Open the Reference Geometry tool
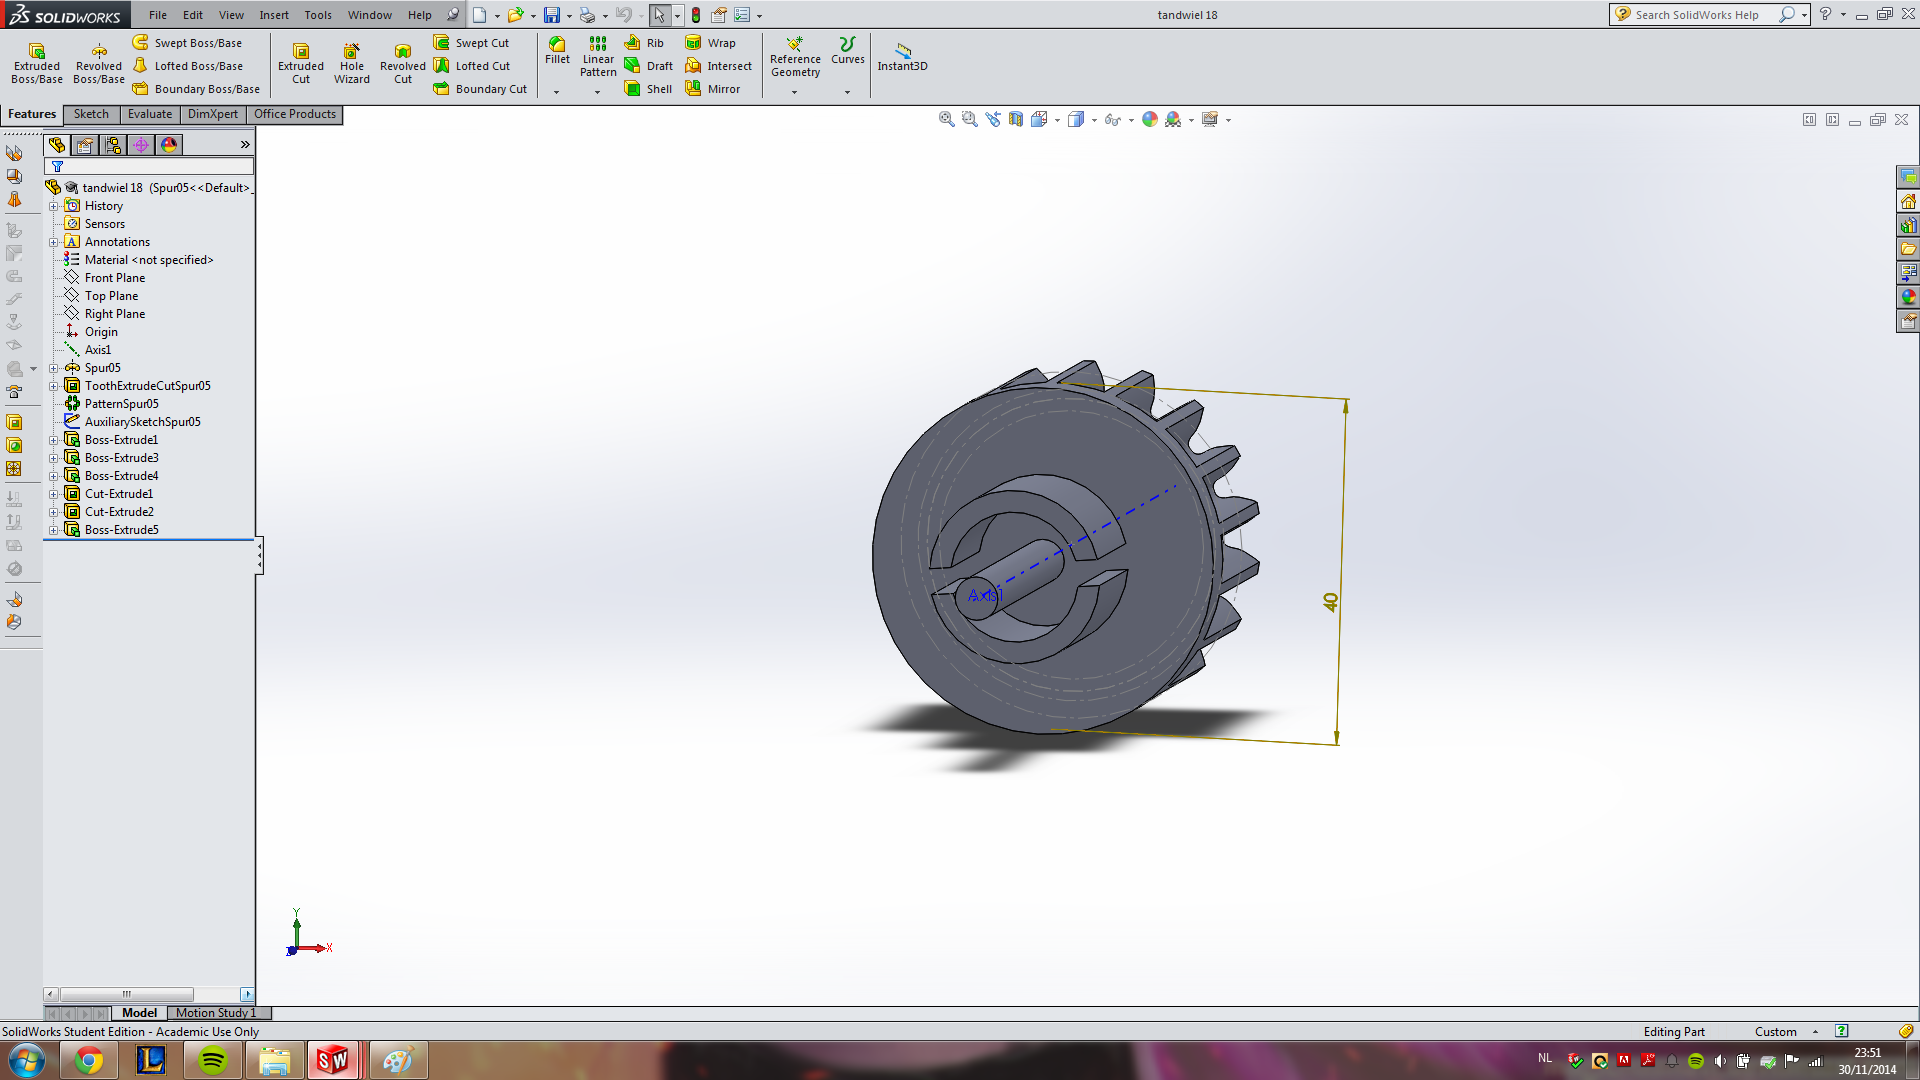The image size is (1920, 1080). (795, 57)
